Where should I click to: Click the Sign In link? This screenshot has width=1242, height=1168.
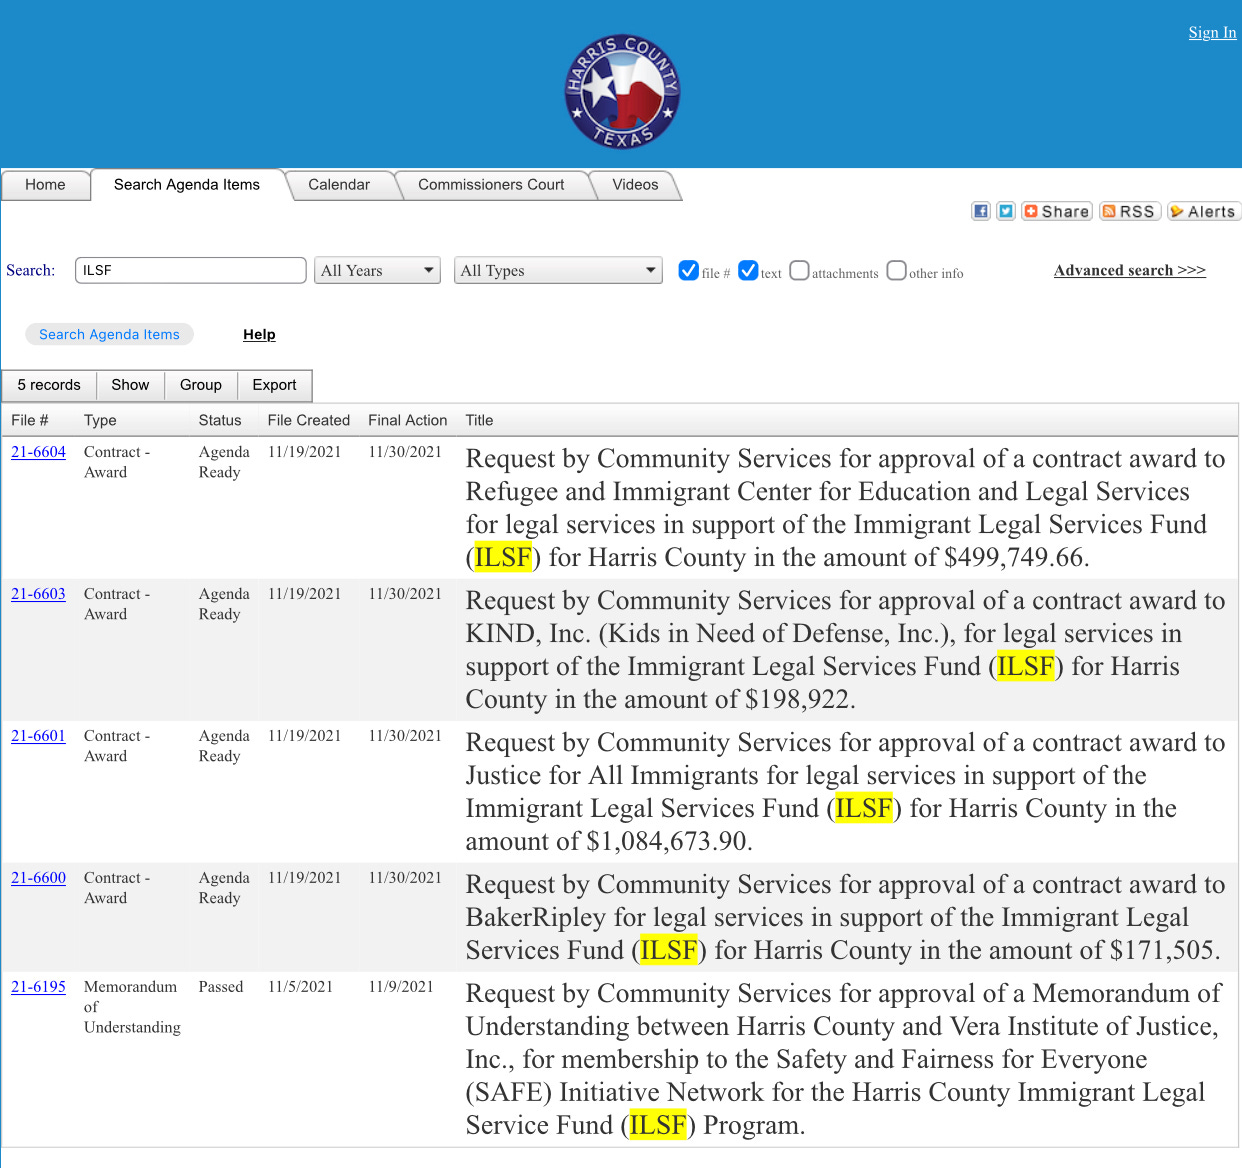pyautogui.click(x=1212, y=32)
